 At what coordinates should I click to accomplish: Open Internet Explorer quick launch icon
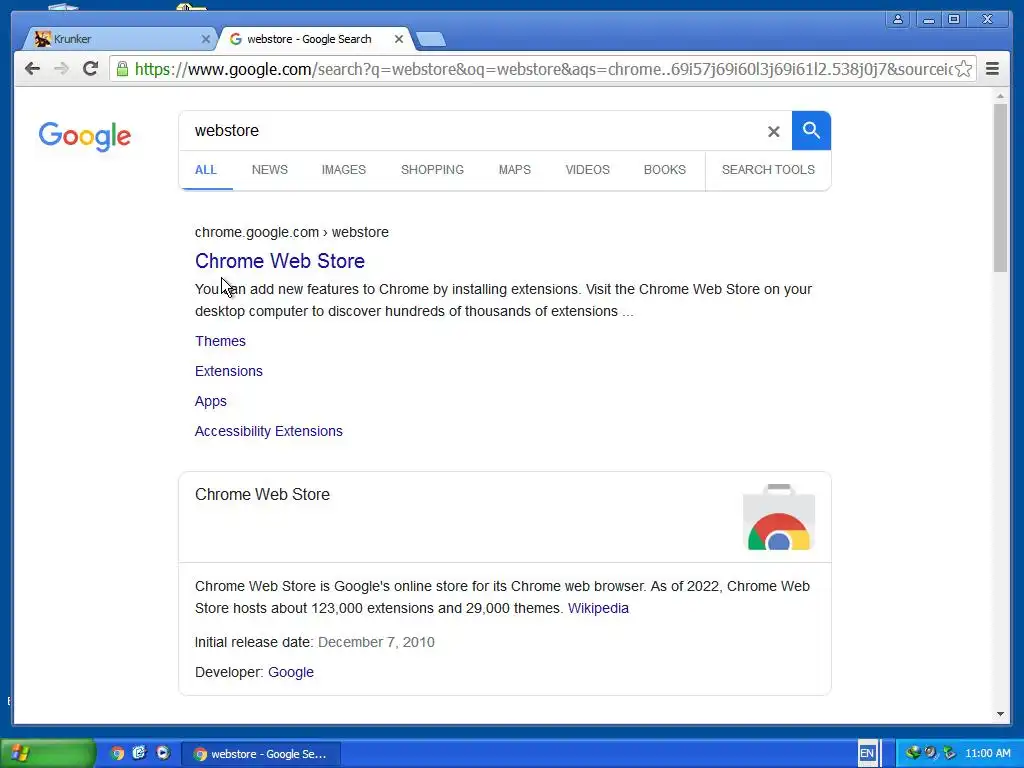point(139,753)
